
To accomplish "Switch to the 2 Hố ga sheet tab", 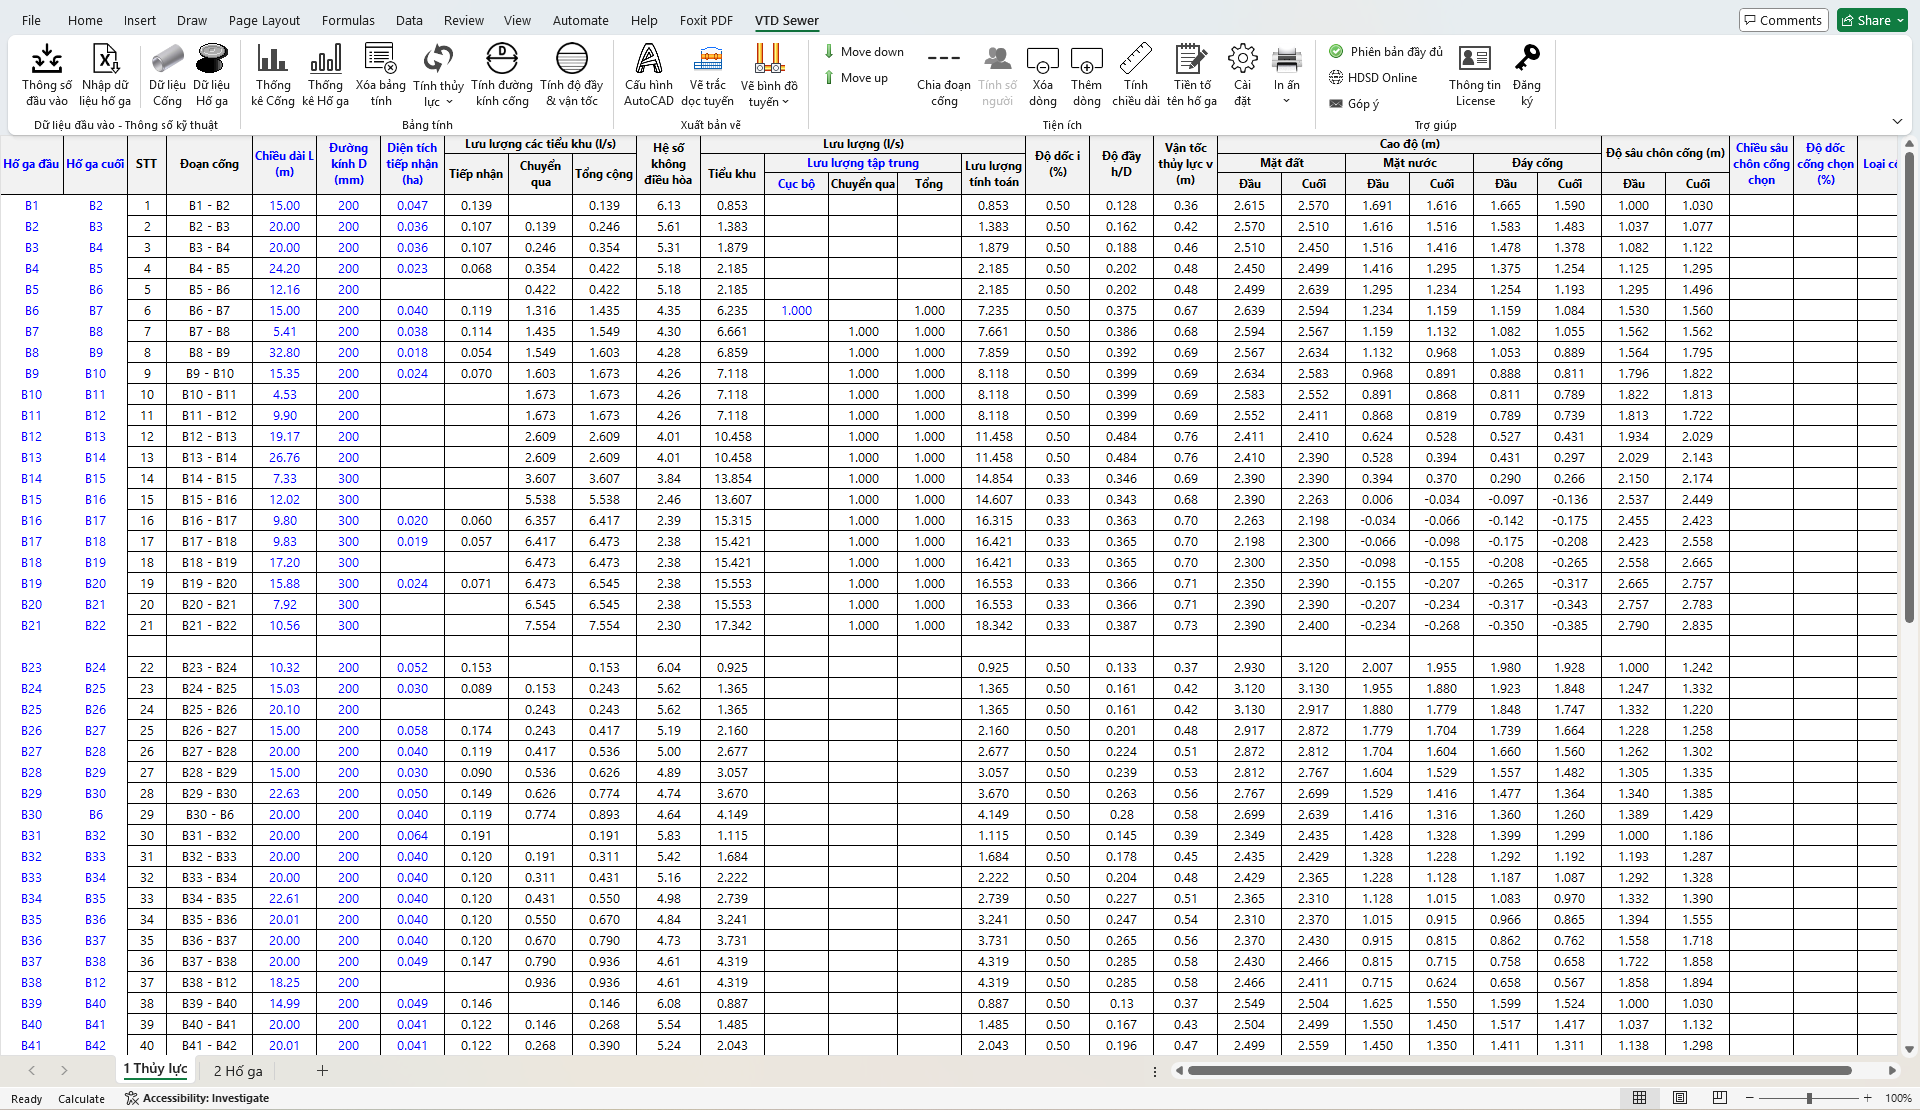I will [x=238, y=1071].
